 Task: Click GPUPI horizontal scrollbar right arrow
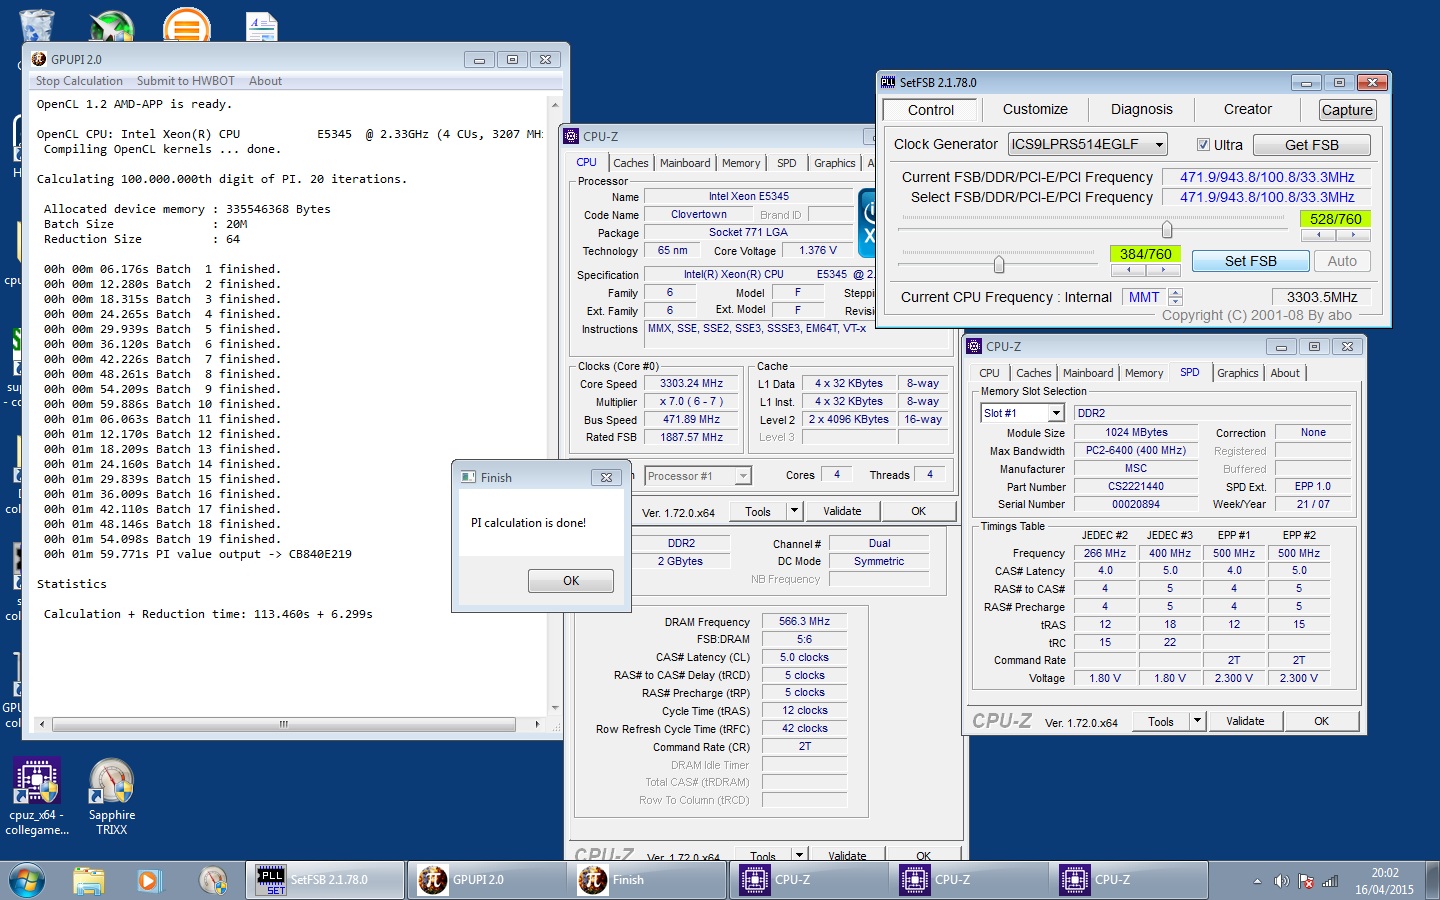tap(538, 724)
